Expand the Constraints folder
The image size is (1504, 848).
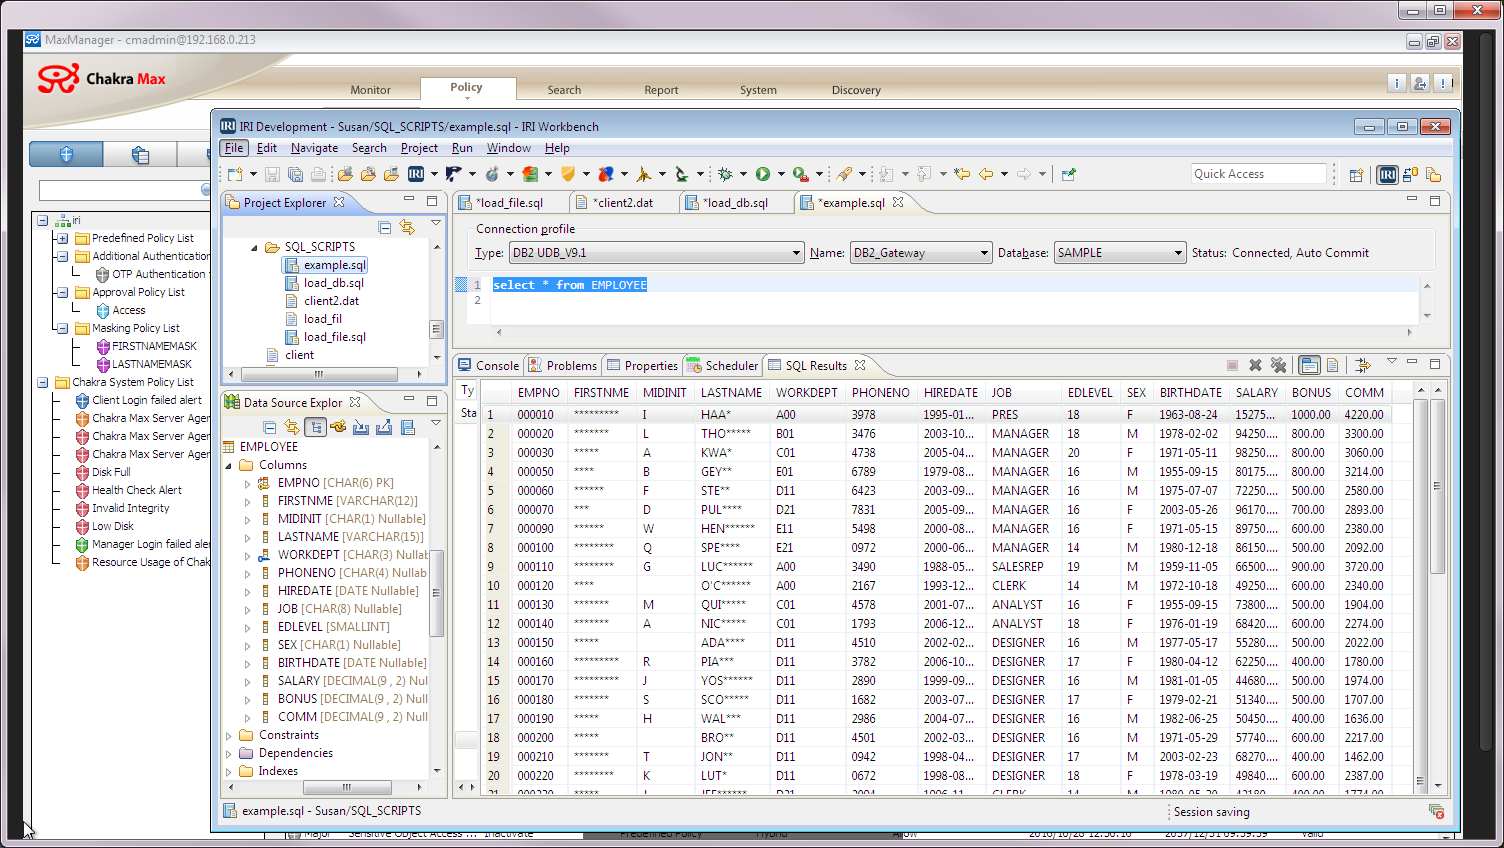[229, 735]
